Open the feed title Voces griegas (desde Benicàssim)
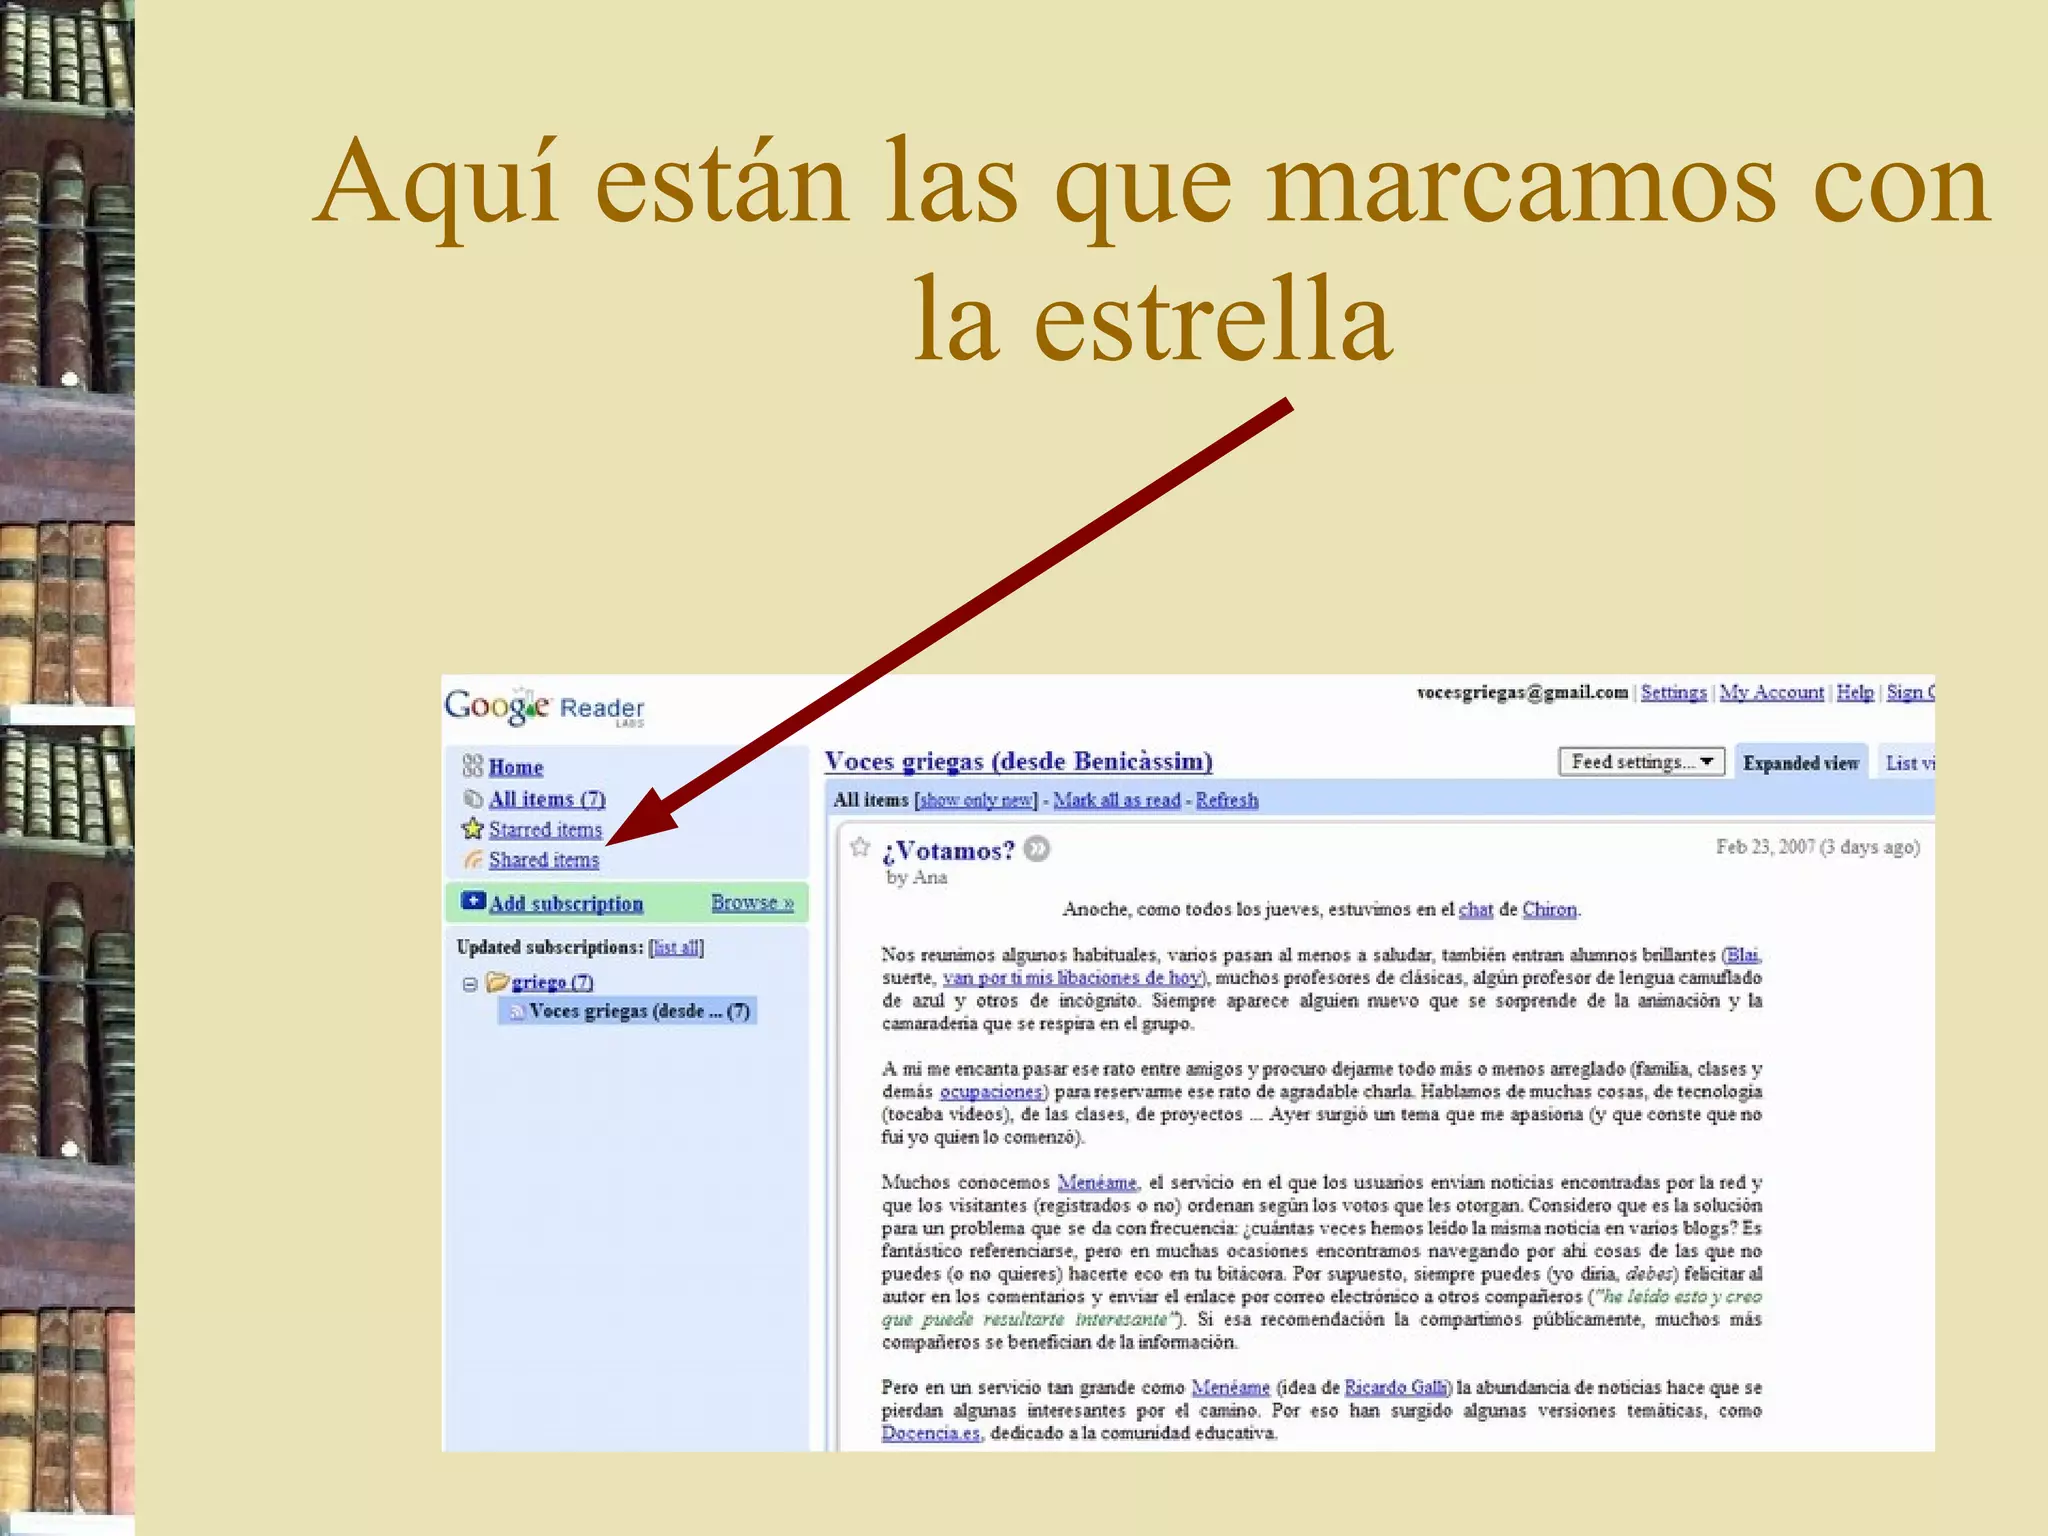 point(1018,762)
